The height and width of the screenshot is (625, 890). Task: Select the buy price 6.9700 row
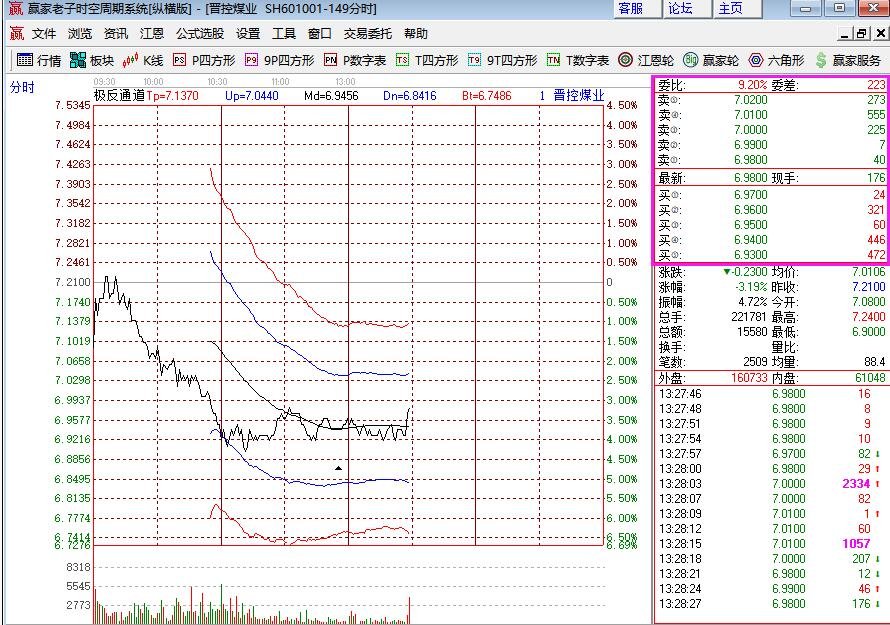(x=771, y=195)
